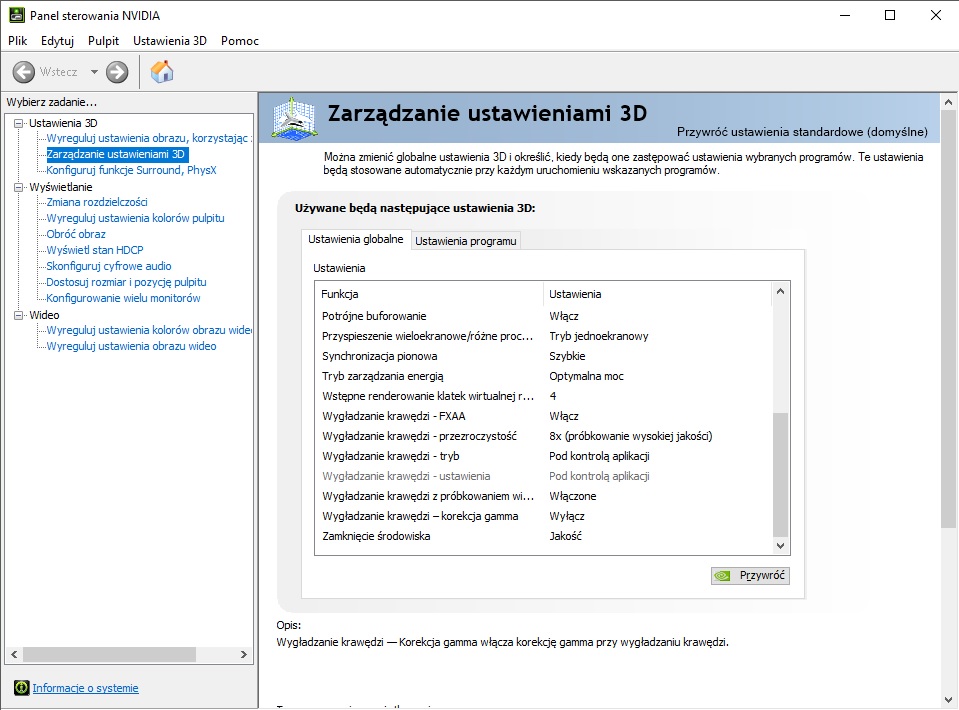Select Synchronizacja pionowa row

pos(544,356)
